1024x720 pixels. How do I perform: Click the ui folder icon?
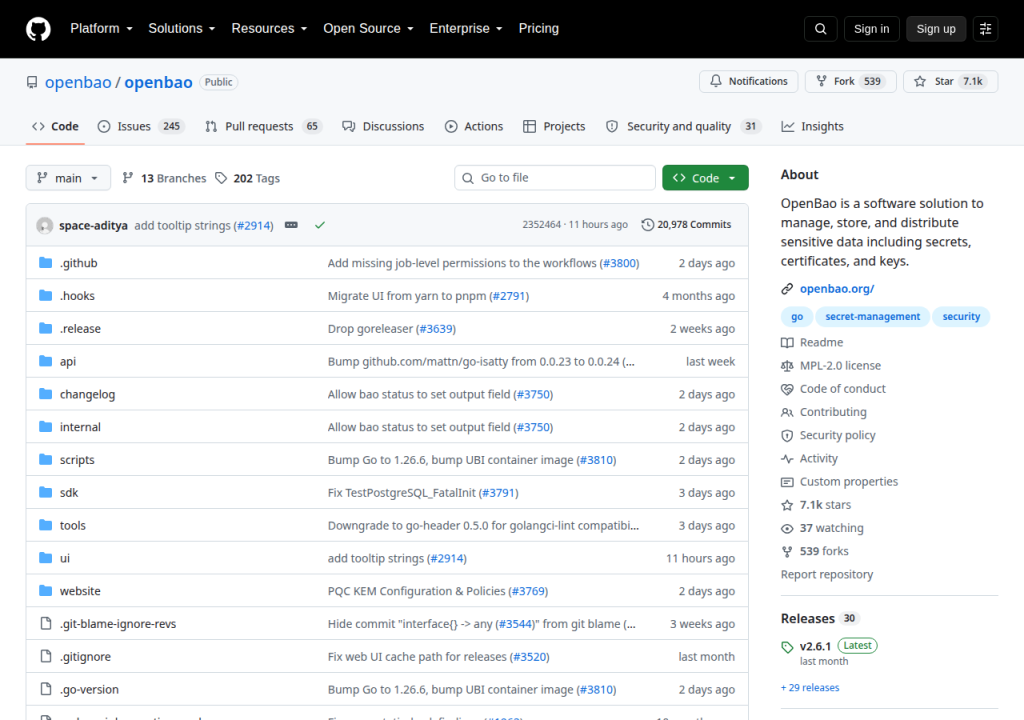point(45,557)
